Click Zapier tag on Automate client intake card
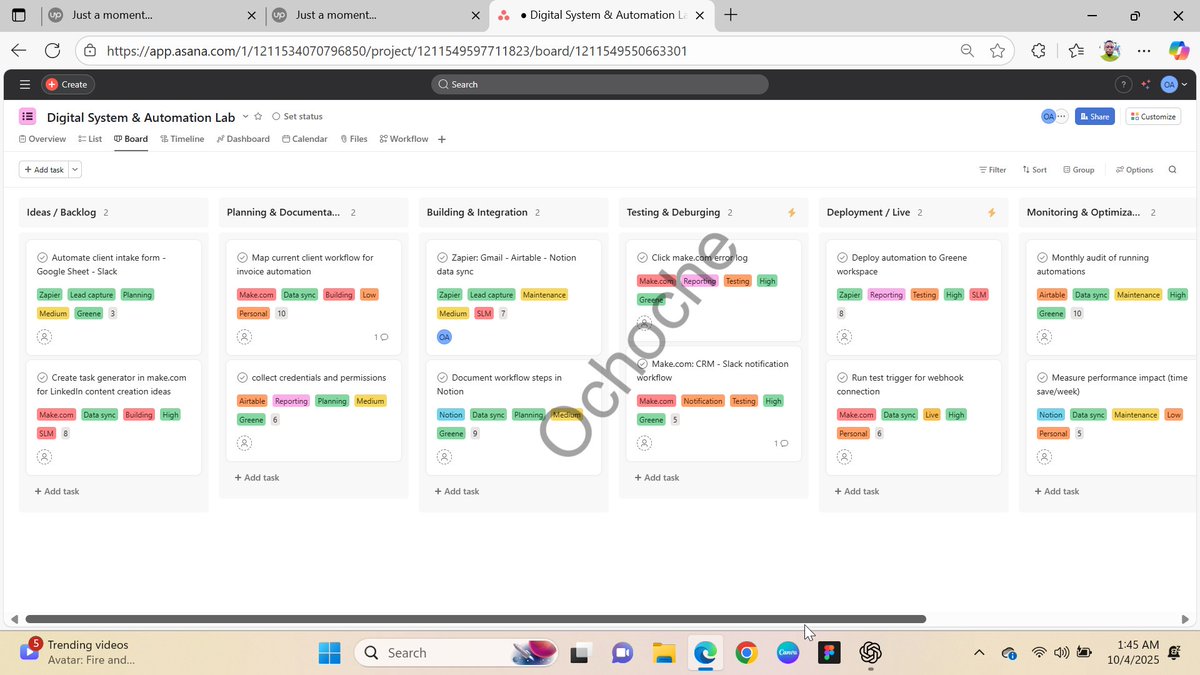The width and height of the screenshot is (1200, 675). tap(49, 295)
